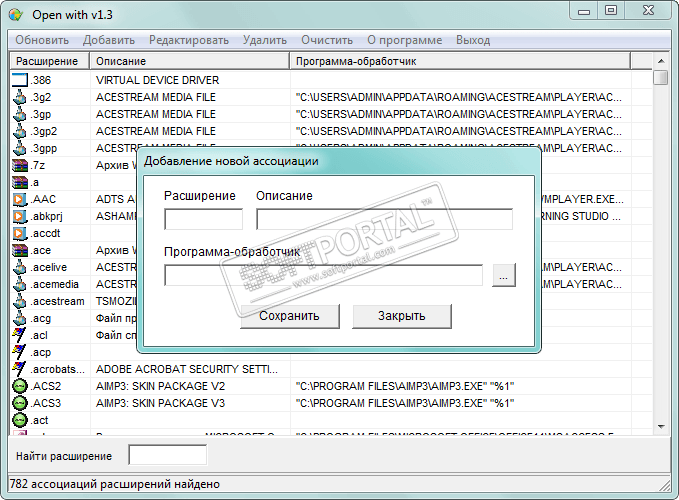Open the Удалить menu item
The width and height of the screenshot is (679, 500).
pyautogui.click(x=265, y=40)
